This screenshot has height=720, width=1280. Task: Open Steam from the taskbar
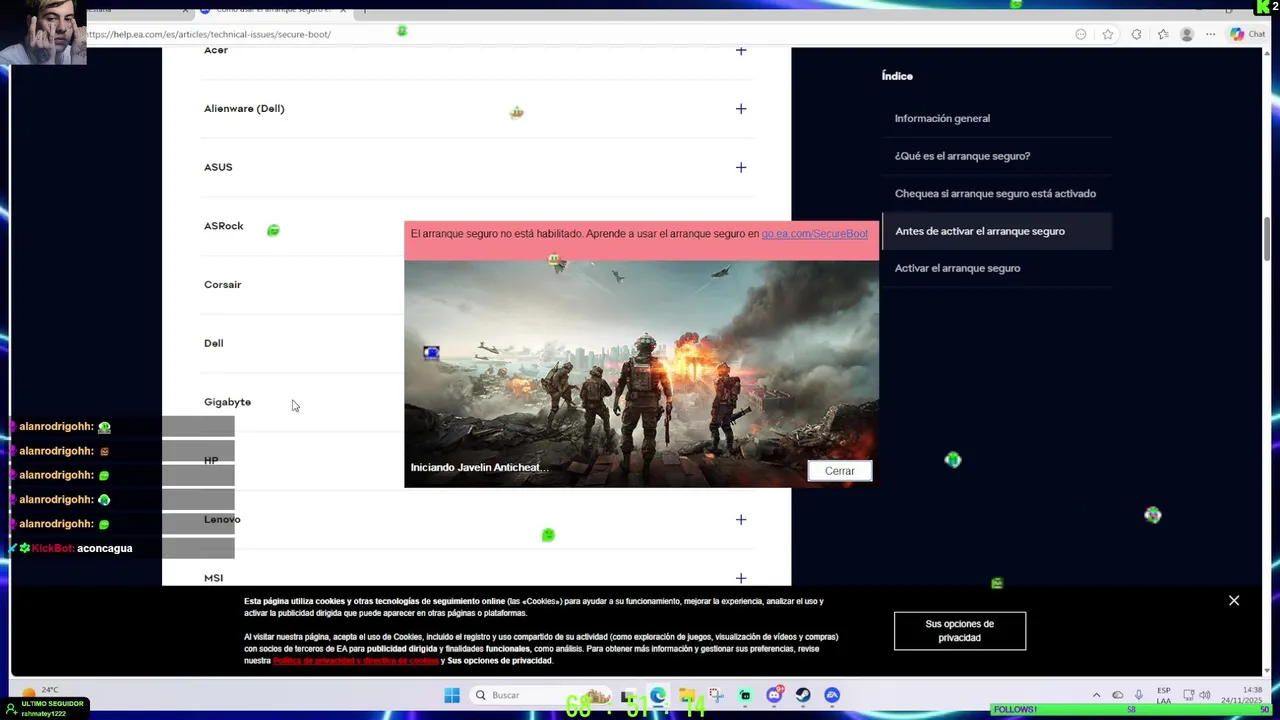pos(803,695)
